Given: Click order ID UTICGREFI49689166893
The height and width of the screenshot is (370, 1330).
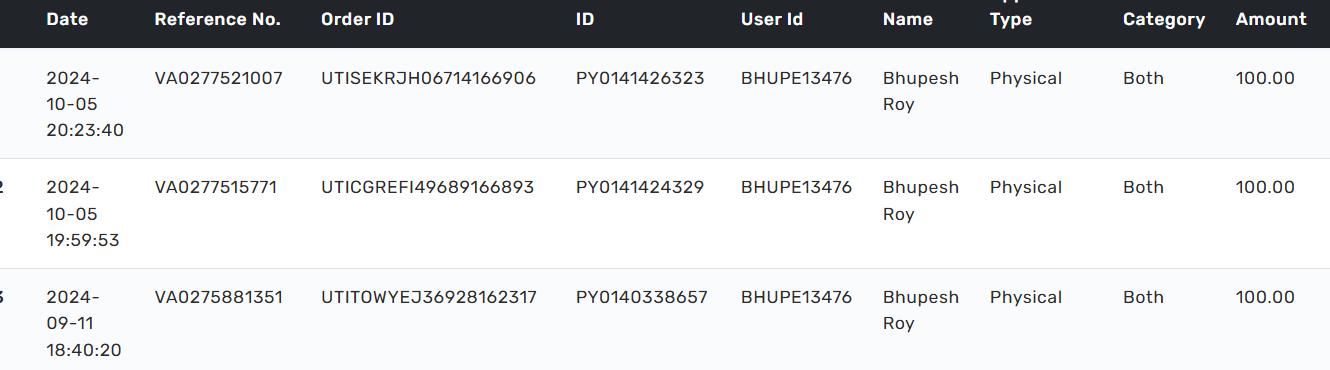Looking at the screenshot, I should 427,187.
